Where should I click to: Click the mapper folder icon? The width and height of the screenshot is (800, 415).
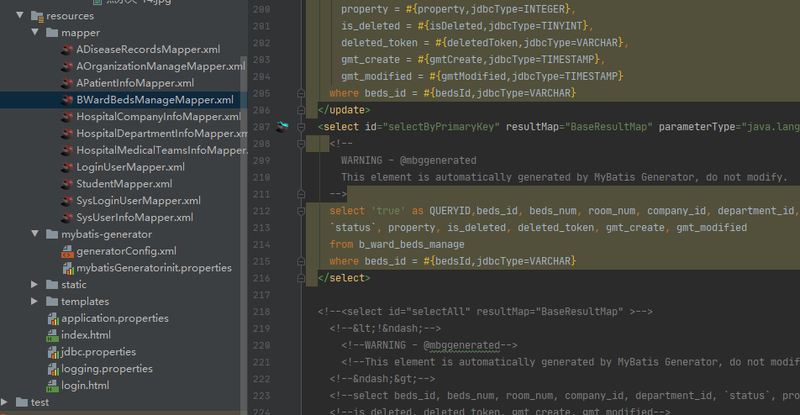pyautogui.click(x=52, y=33)
